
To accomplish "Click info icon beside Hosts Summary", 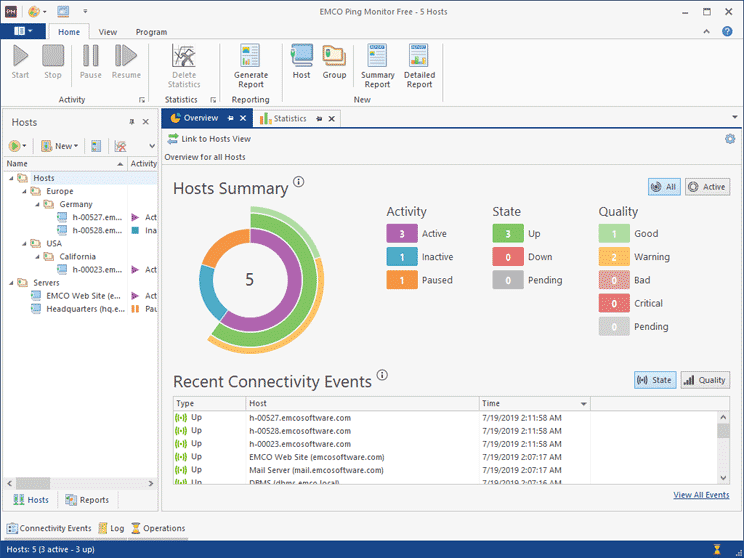I will coord(298,183).
